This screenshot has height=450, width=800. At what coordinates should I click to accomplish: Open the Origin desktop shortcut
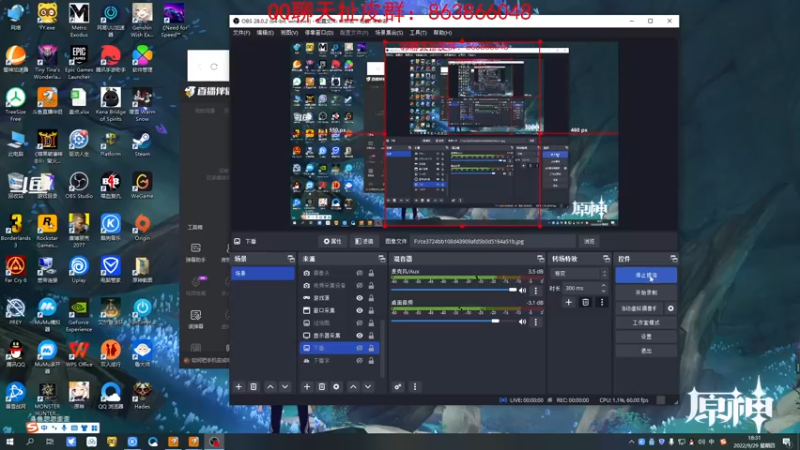coord(142,228)
